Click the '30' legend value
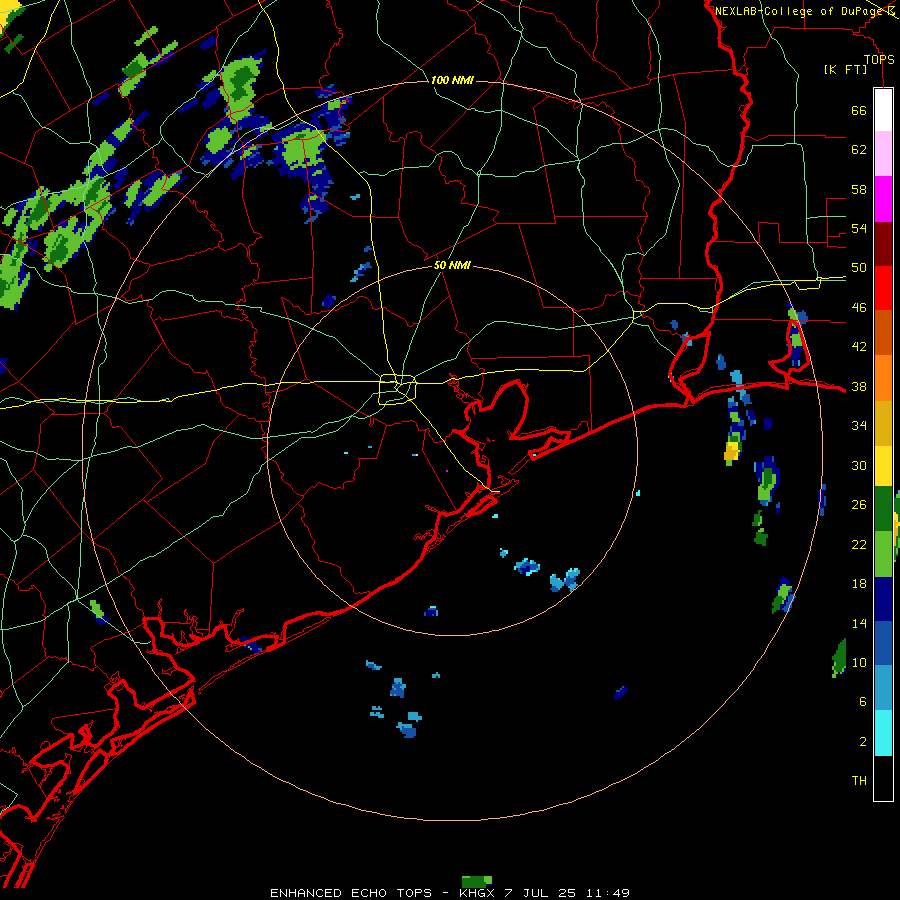The image size is (900, 900). (859, 465)
